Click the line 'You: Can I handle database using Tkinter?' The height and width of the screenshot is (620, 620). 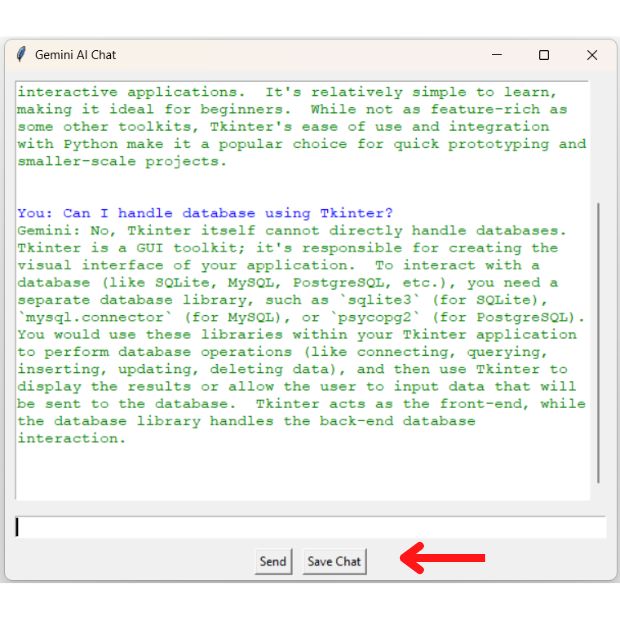coord(205,213)
